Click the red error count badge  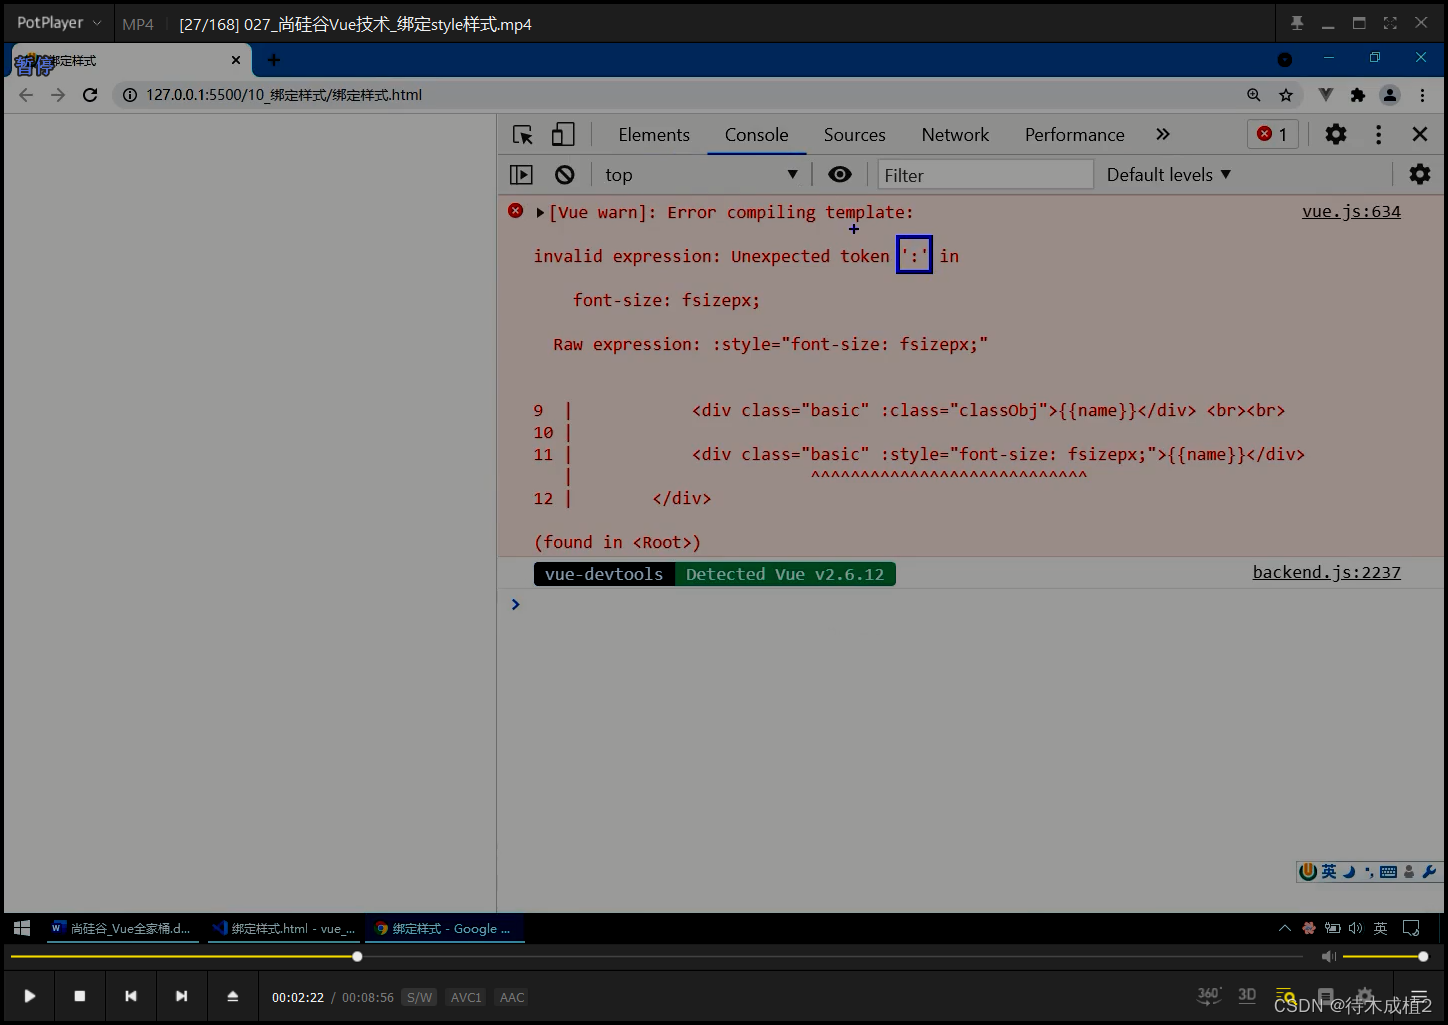pyautogui.click(x=1273, y=134)
